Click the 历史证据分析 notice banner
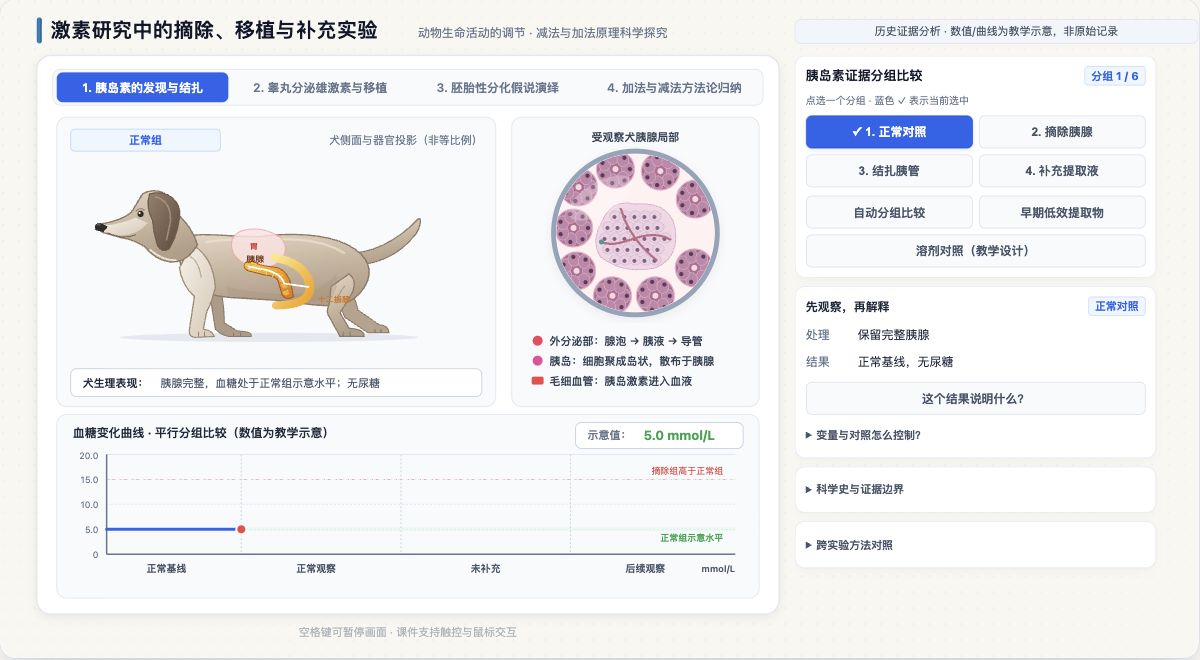Screen dimensions: 1200x660 [996, 31]
